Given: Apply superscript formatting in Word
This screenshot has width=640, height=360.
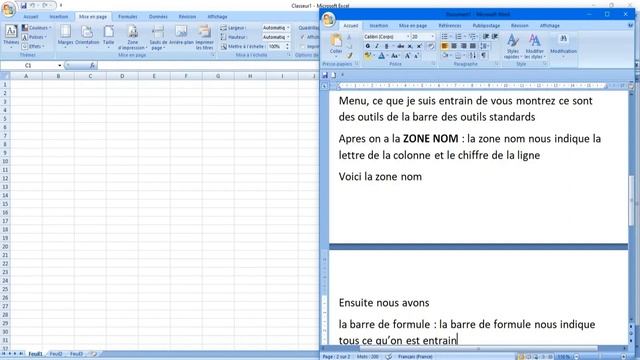Looking at the screenshot, I should point(419,46).
